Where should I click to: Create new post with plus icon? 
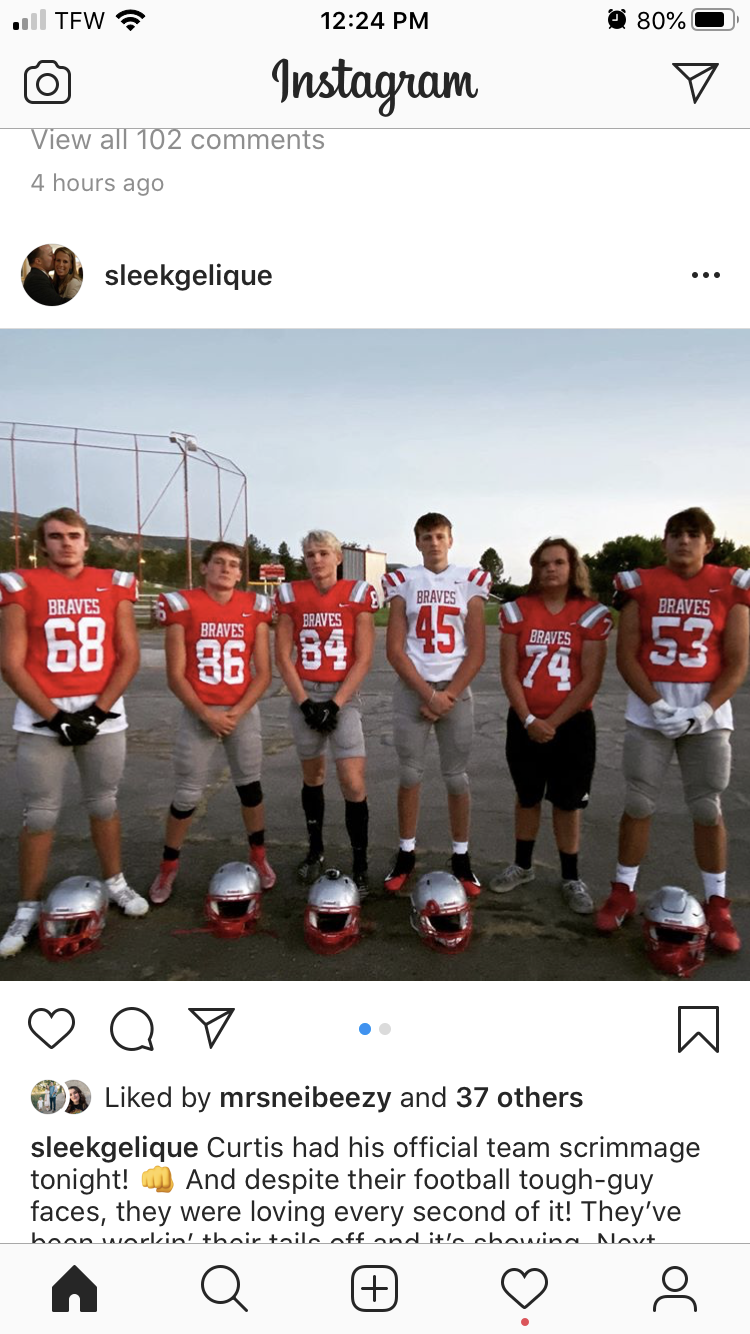(x=375, y=1288)
